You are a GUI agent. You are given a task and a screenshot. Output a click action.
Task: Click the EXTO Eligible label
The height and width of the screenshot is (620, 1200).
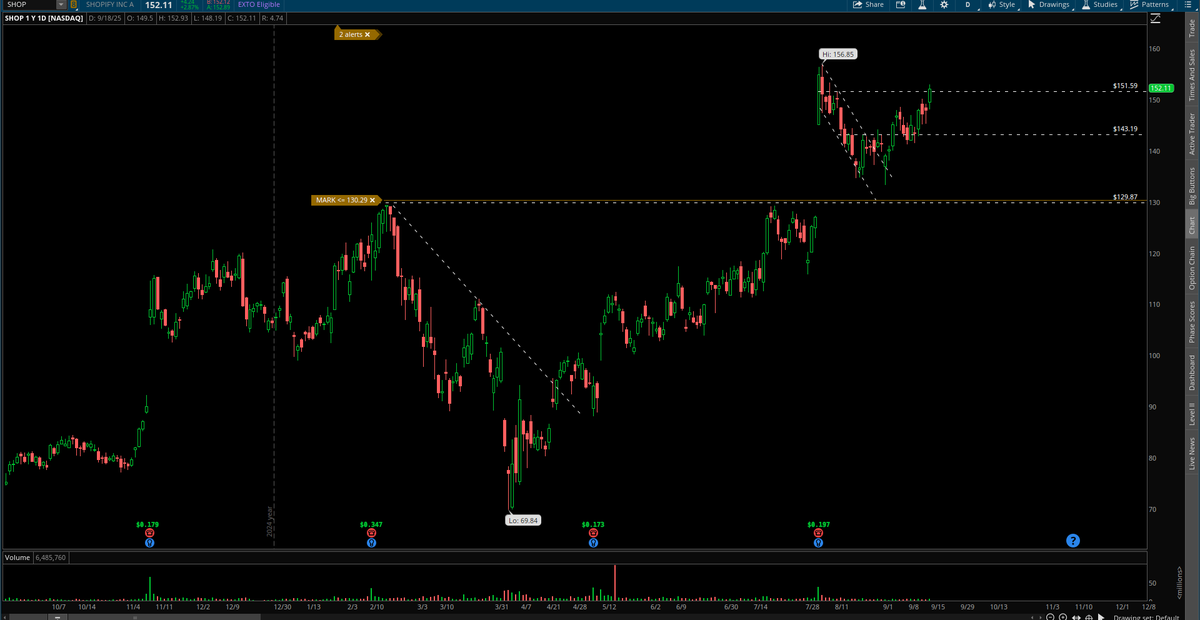[258, 5]
